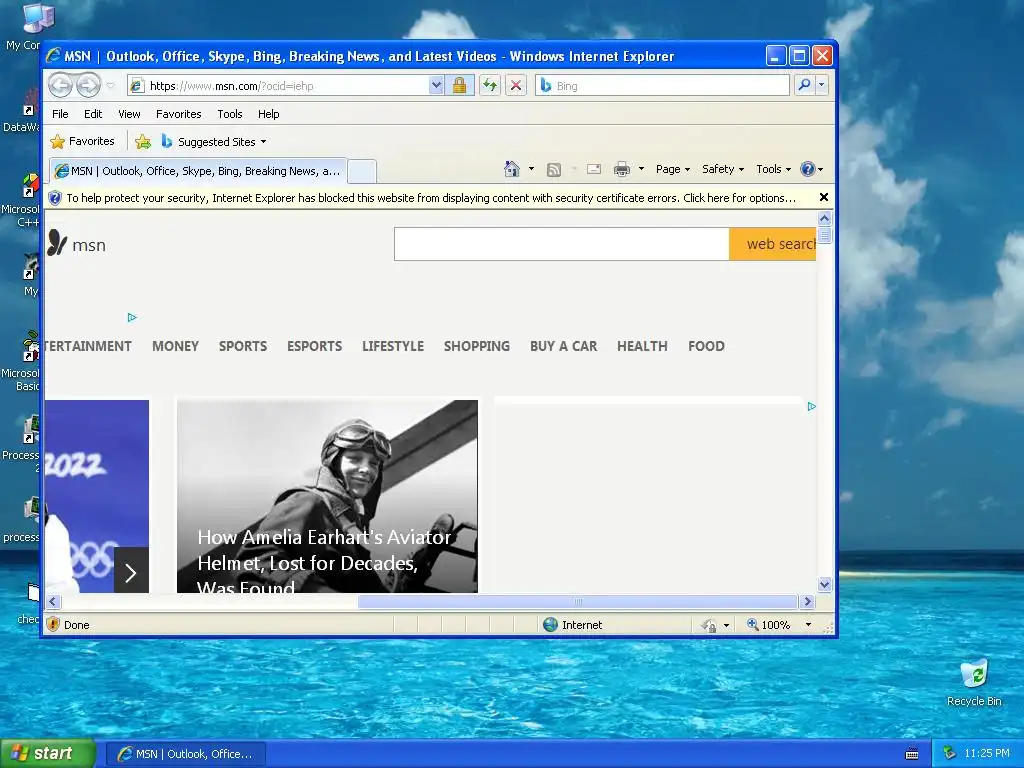Open the SPORTS section link
This screenshot has height=768, width=1024.
[243, 346]
